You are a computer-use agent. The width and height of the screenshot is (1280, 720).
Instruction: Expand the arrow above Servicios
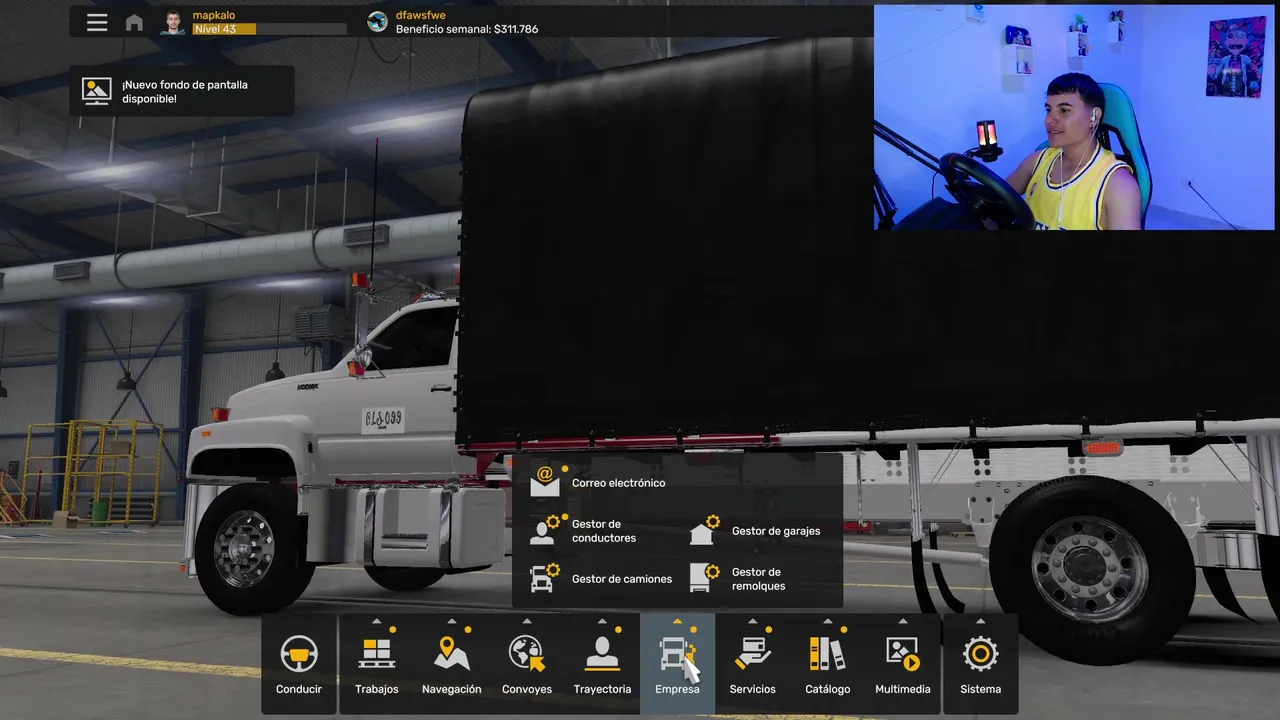pos(752,621)
